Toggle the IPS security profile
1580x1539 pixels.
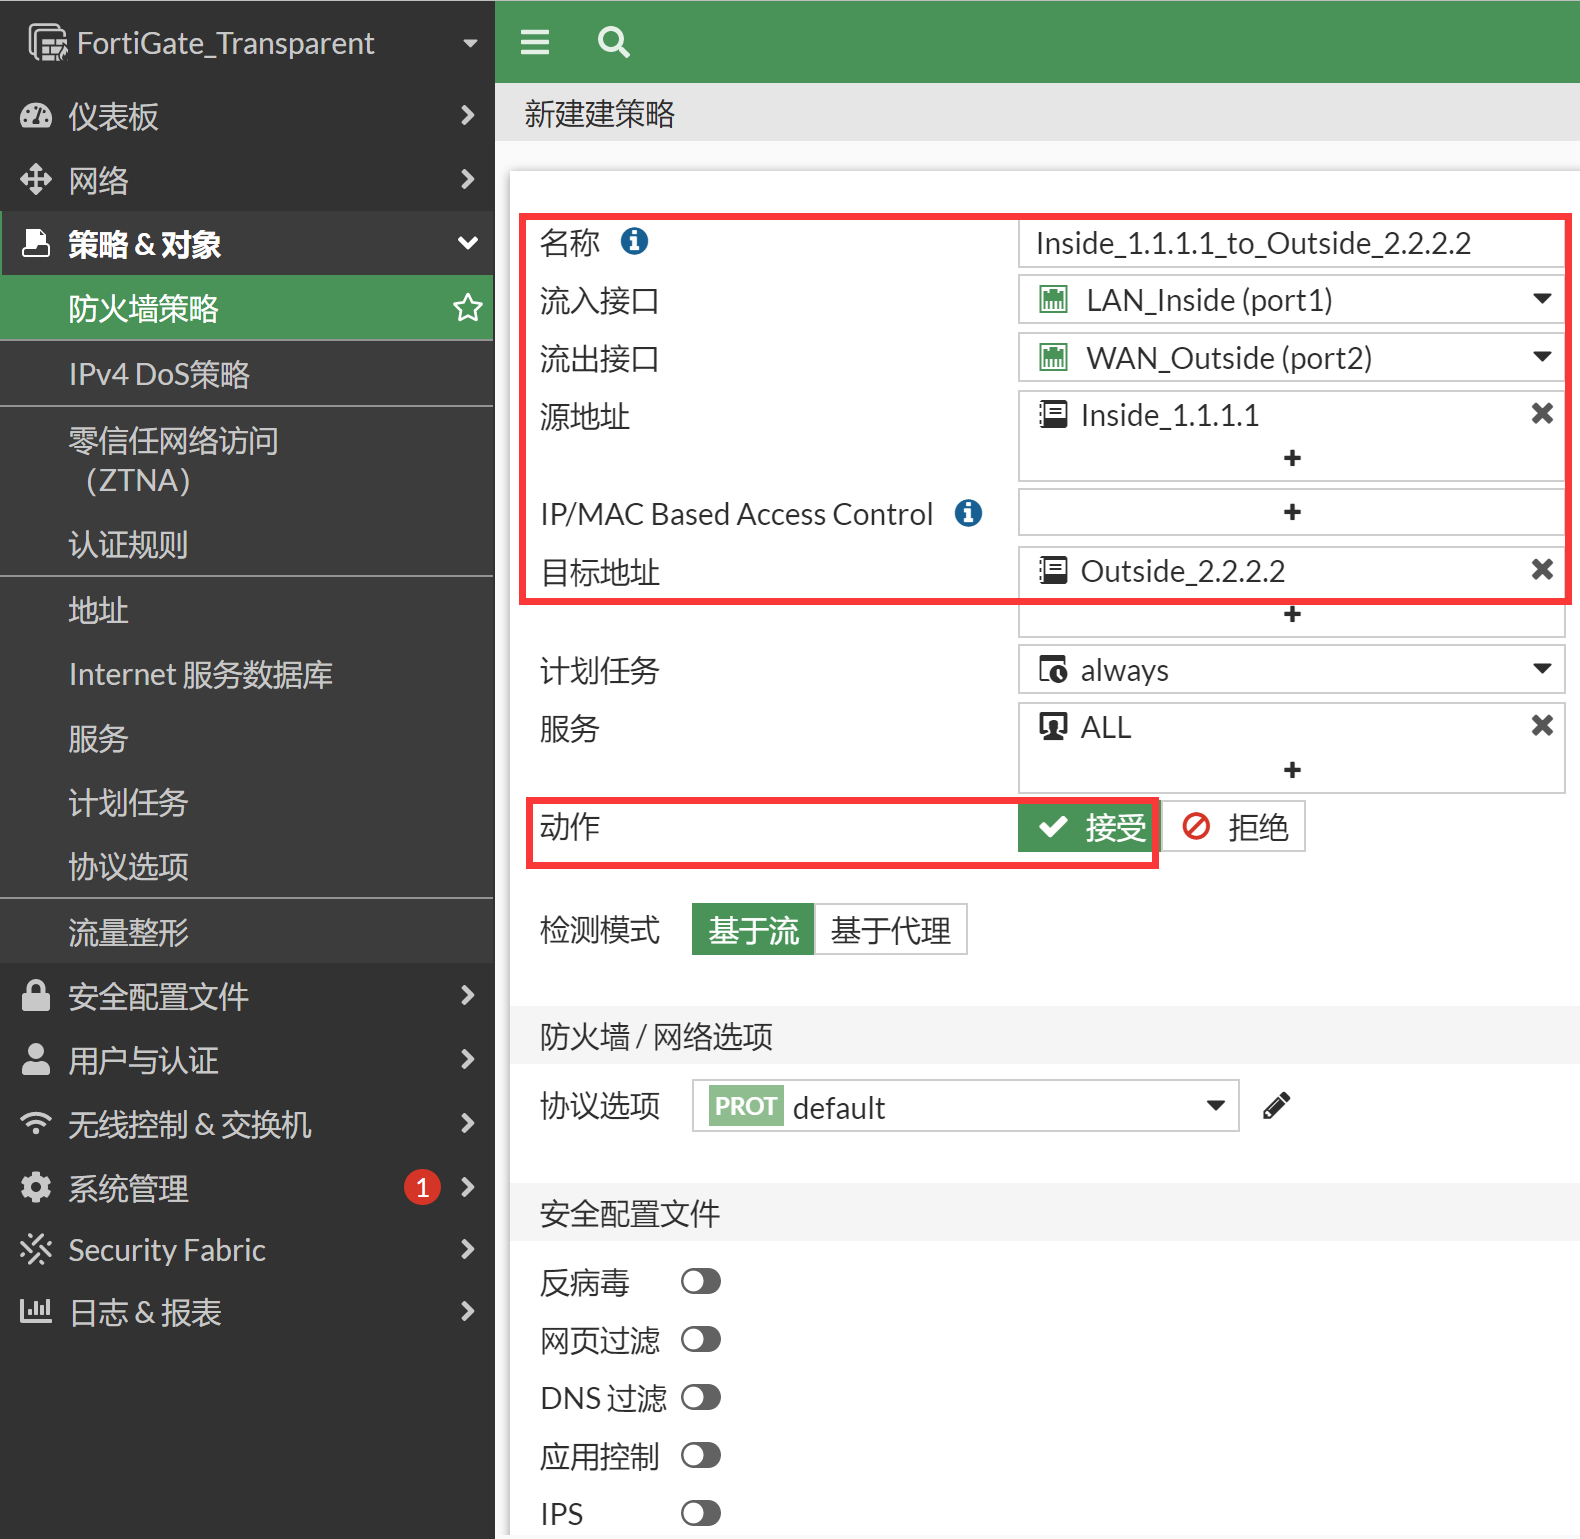click(x=700, y=1513)
